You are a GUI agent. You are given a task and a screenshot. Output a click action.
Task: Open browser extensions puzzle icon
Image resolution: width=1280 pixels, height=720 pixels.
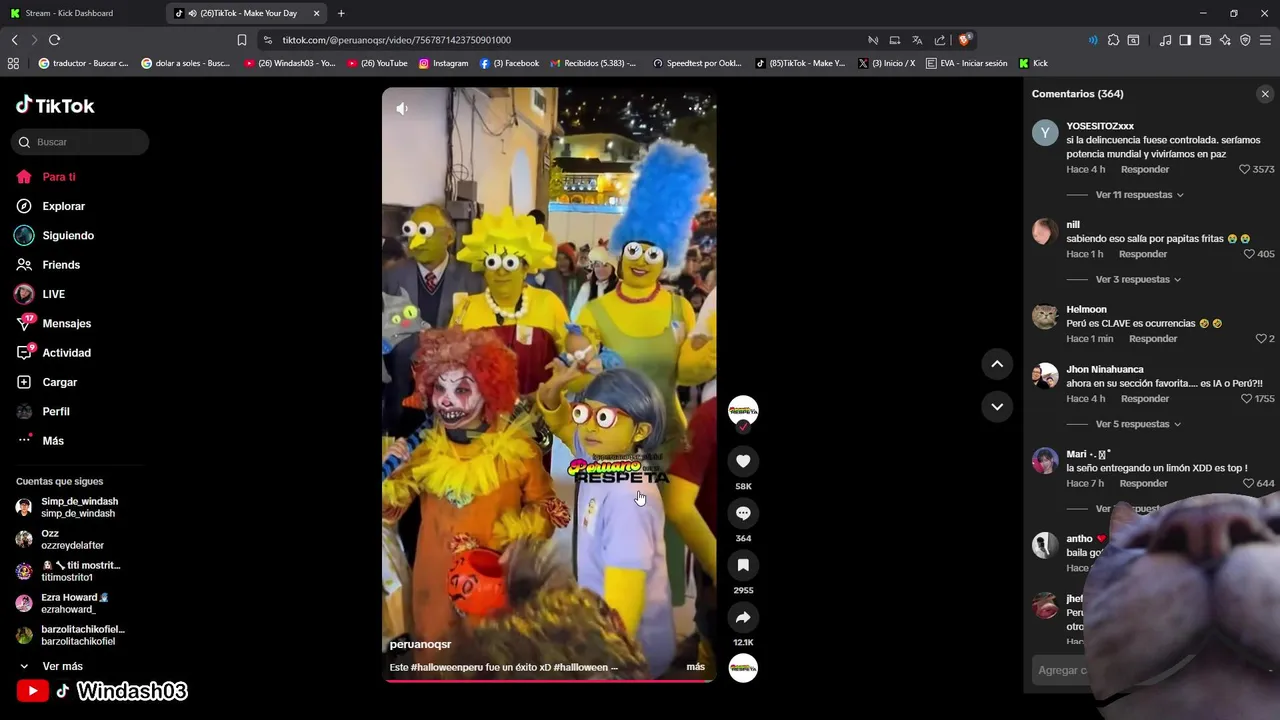point(1113,40)
